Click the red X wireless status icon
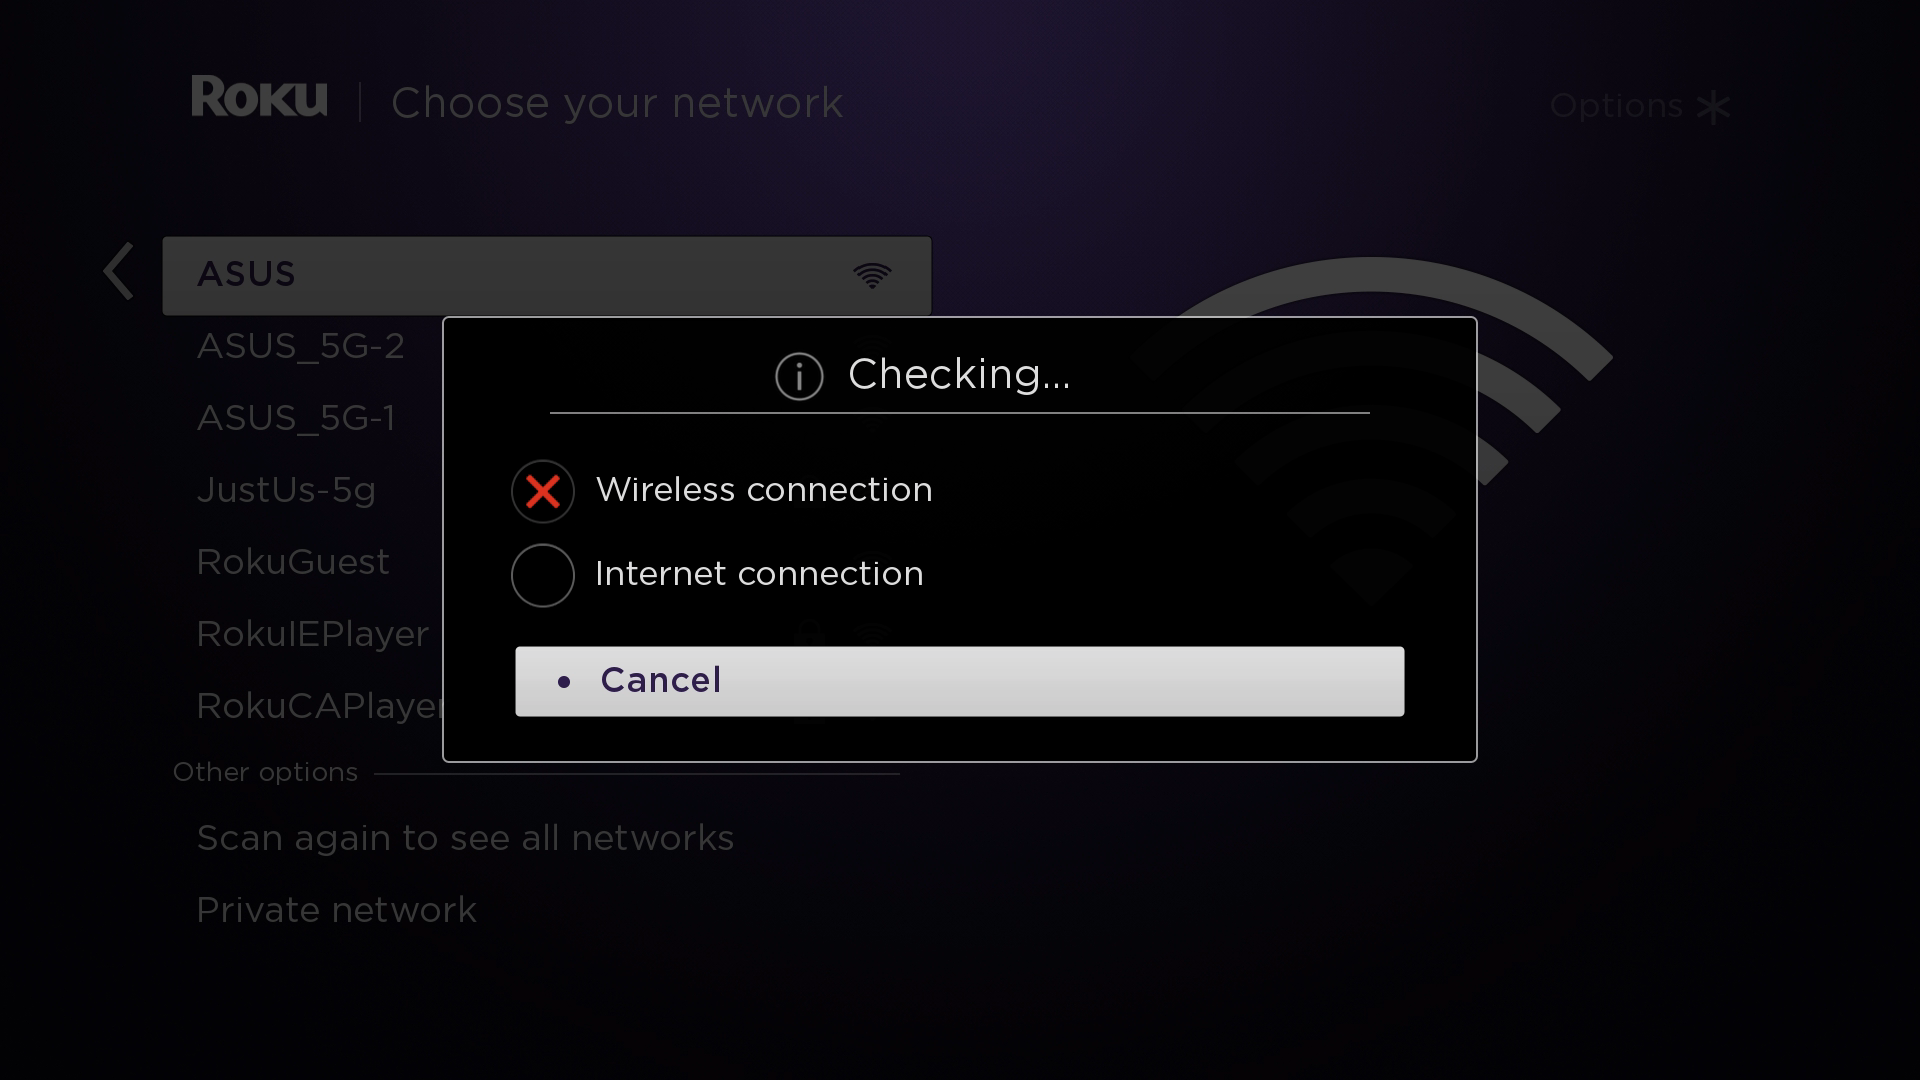This screenshot has height=1080, width=1920. 543,491
